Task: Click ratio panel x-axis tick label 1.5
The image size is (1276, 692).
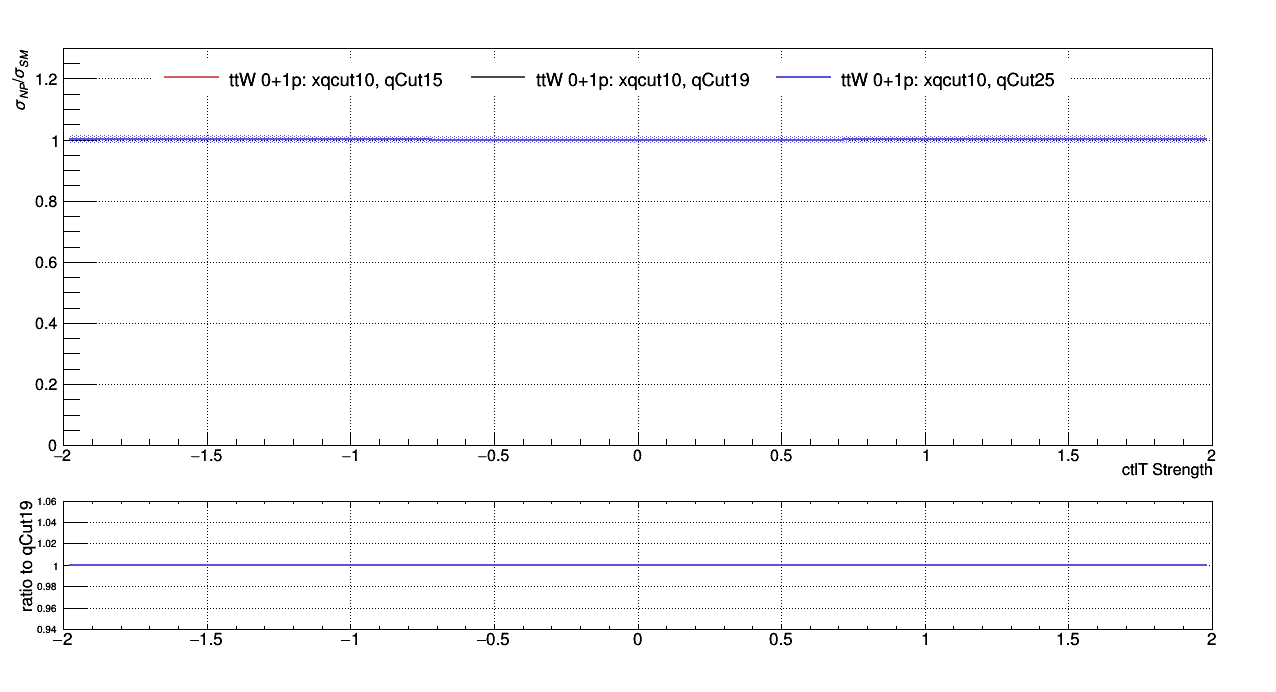Action: pos(1069,640)
